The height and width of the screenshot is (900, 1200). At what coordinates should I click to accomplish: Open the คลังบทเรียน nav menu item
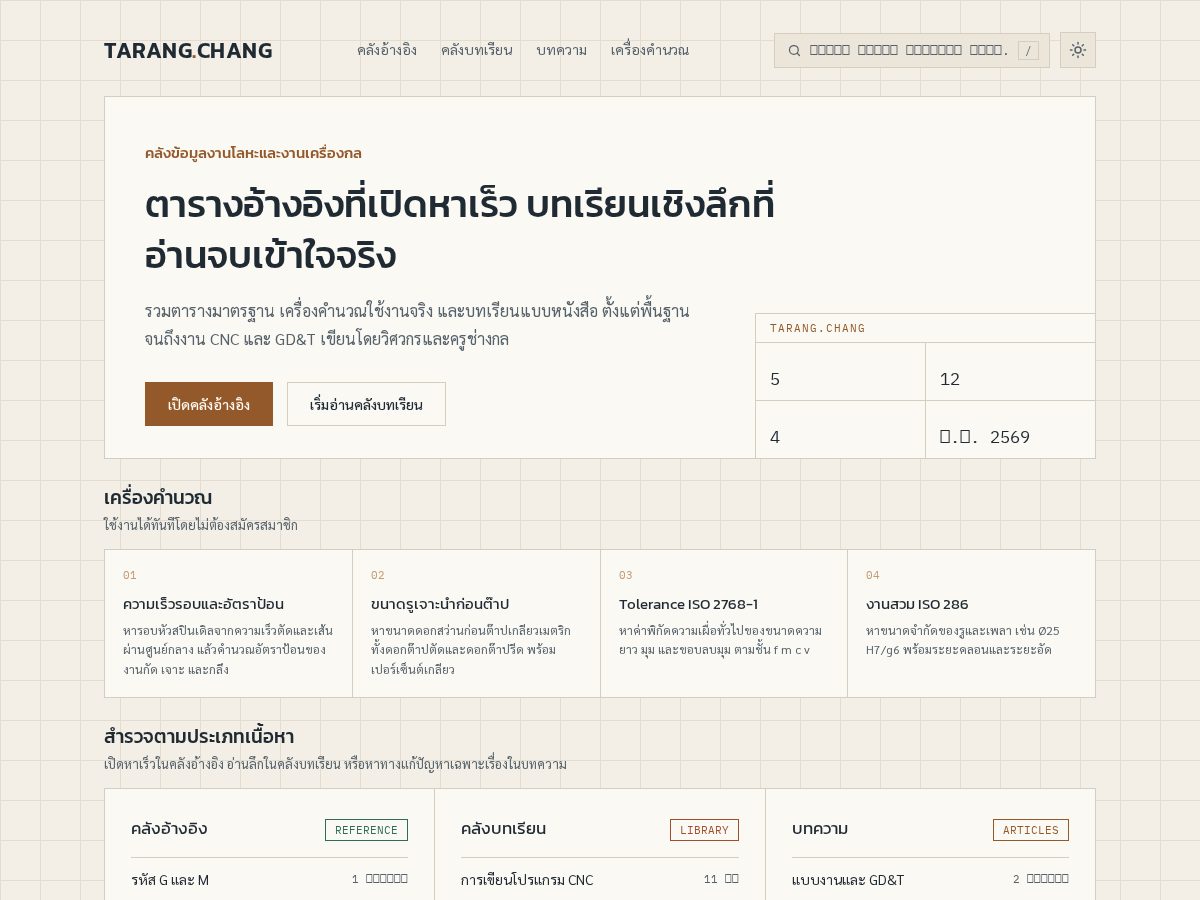(477, 50)
